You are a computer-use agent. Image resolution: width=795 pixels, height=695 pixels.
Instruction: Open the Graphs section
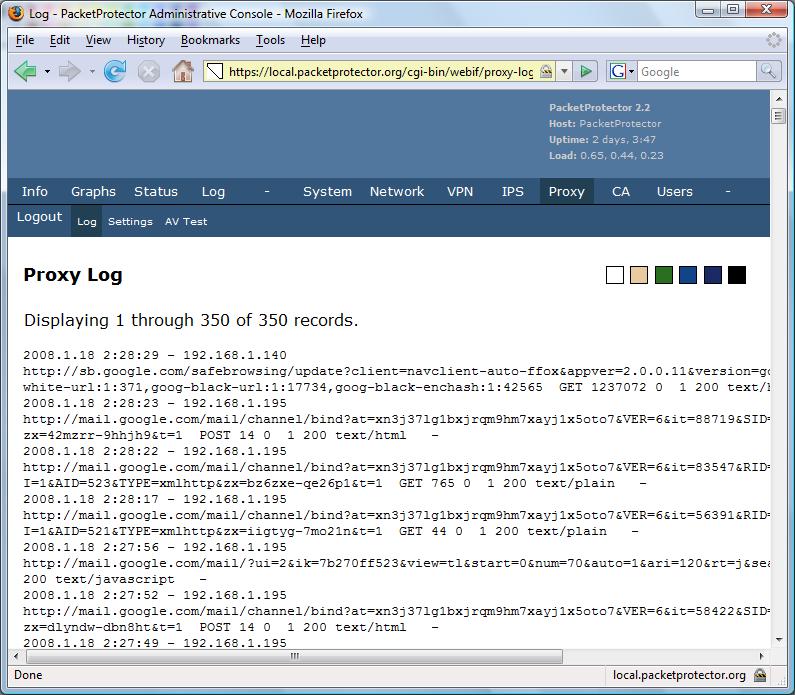tap(93, 192)
